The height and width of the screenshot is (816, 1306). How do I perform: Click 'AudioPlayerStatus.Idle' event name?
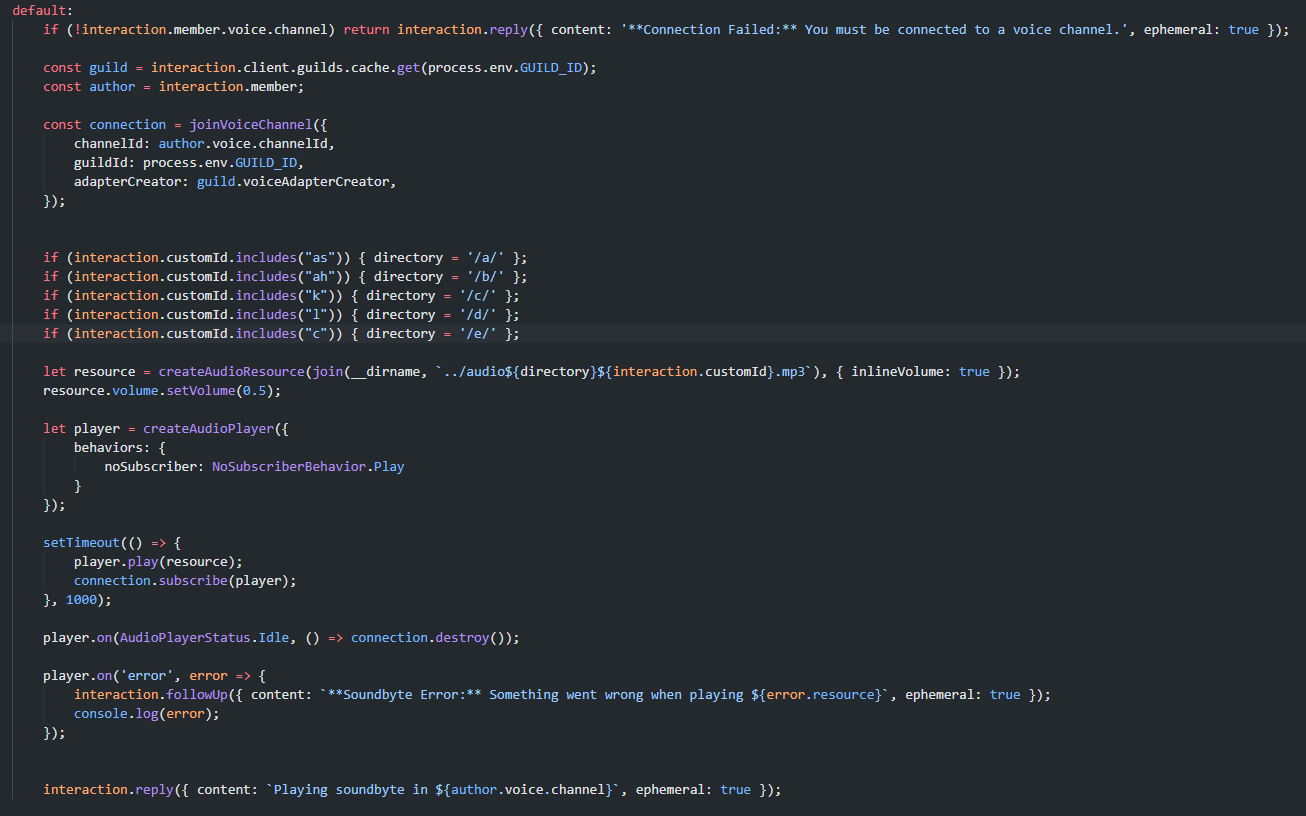204,637
